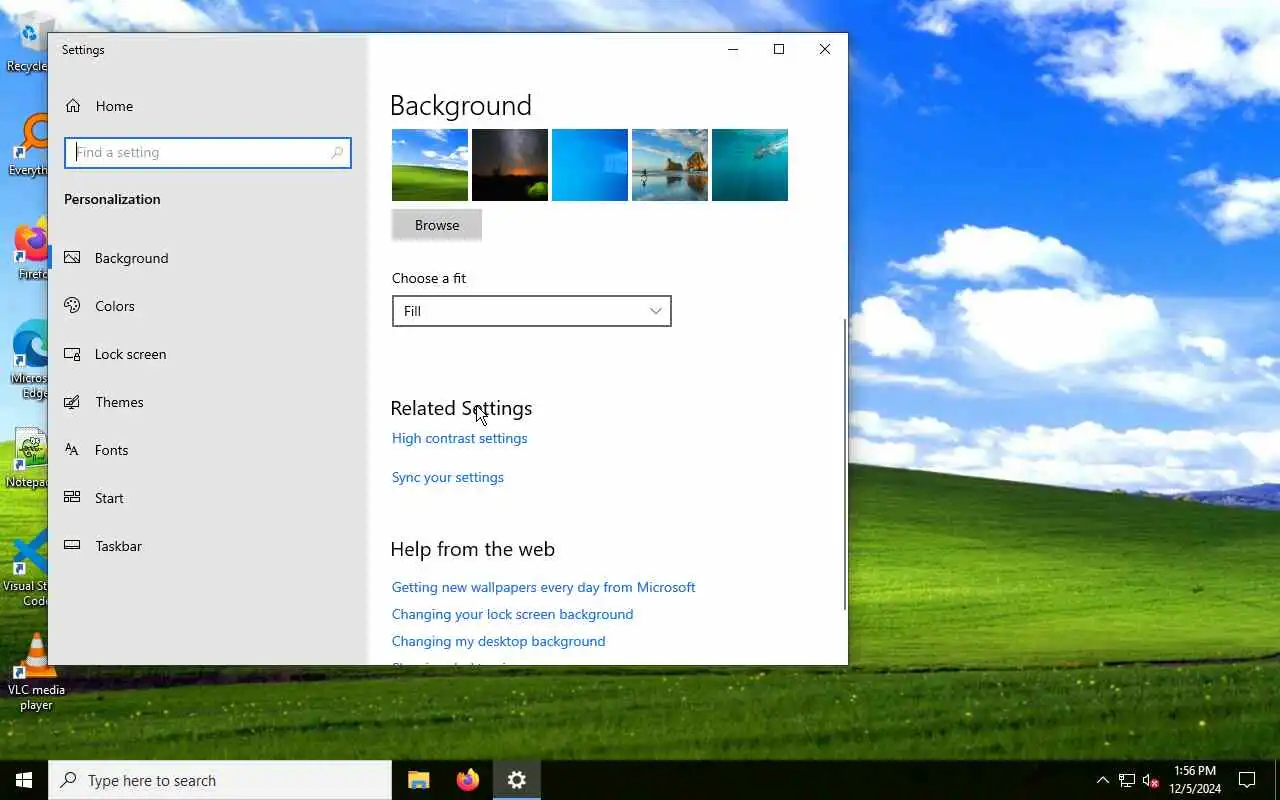Show hidden tray icons chevron
The image size is (1280, 800).
point(1102,780)
